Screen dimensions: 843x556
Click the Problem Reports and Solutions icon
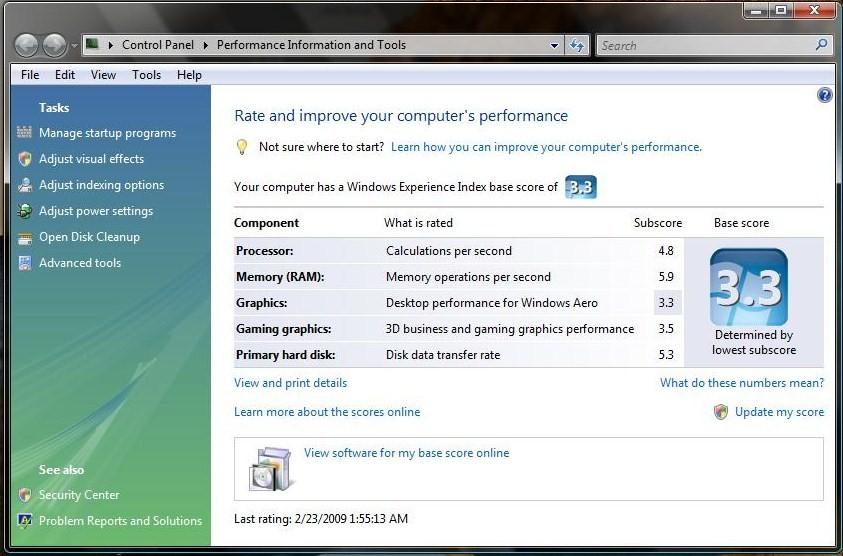(24, 521)
